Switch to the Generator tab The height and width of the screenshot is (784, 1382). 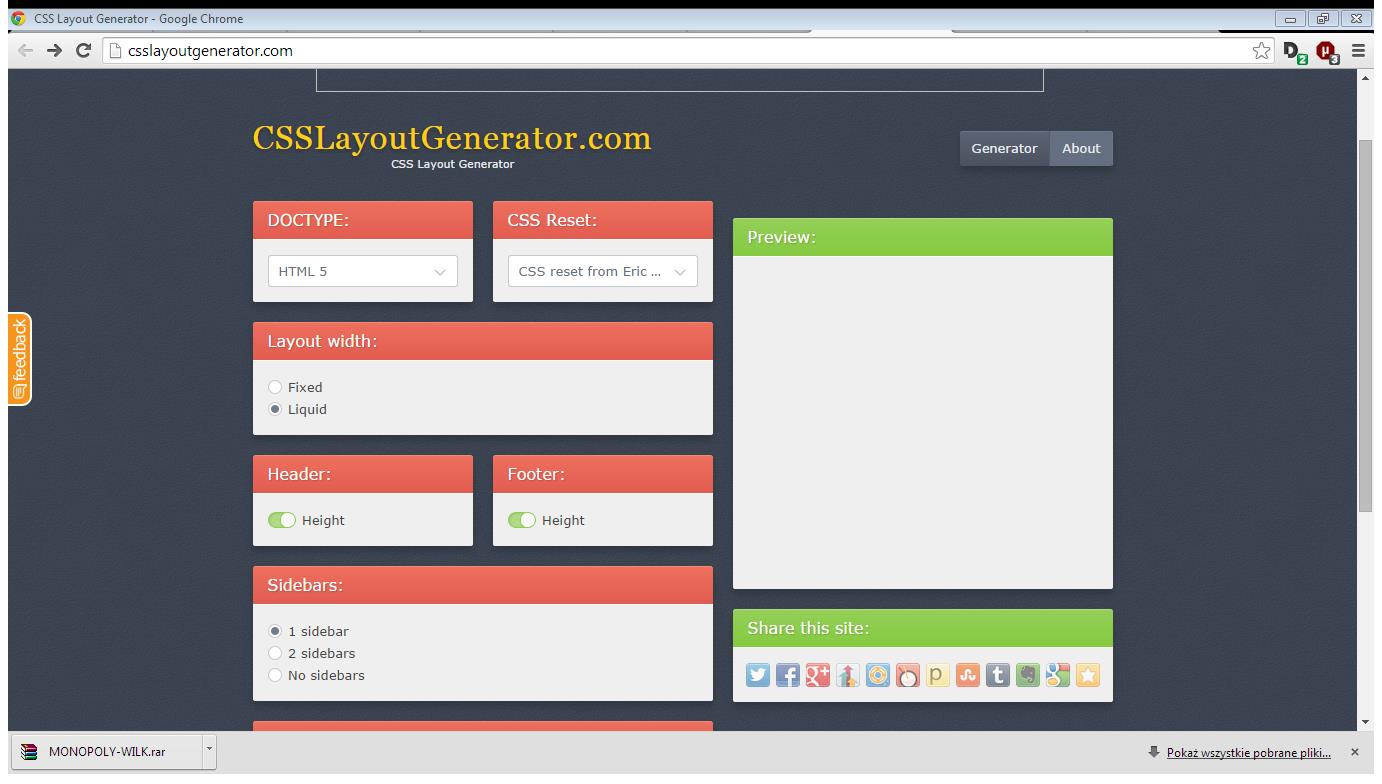(1004, 148)
